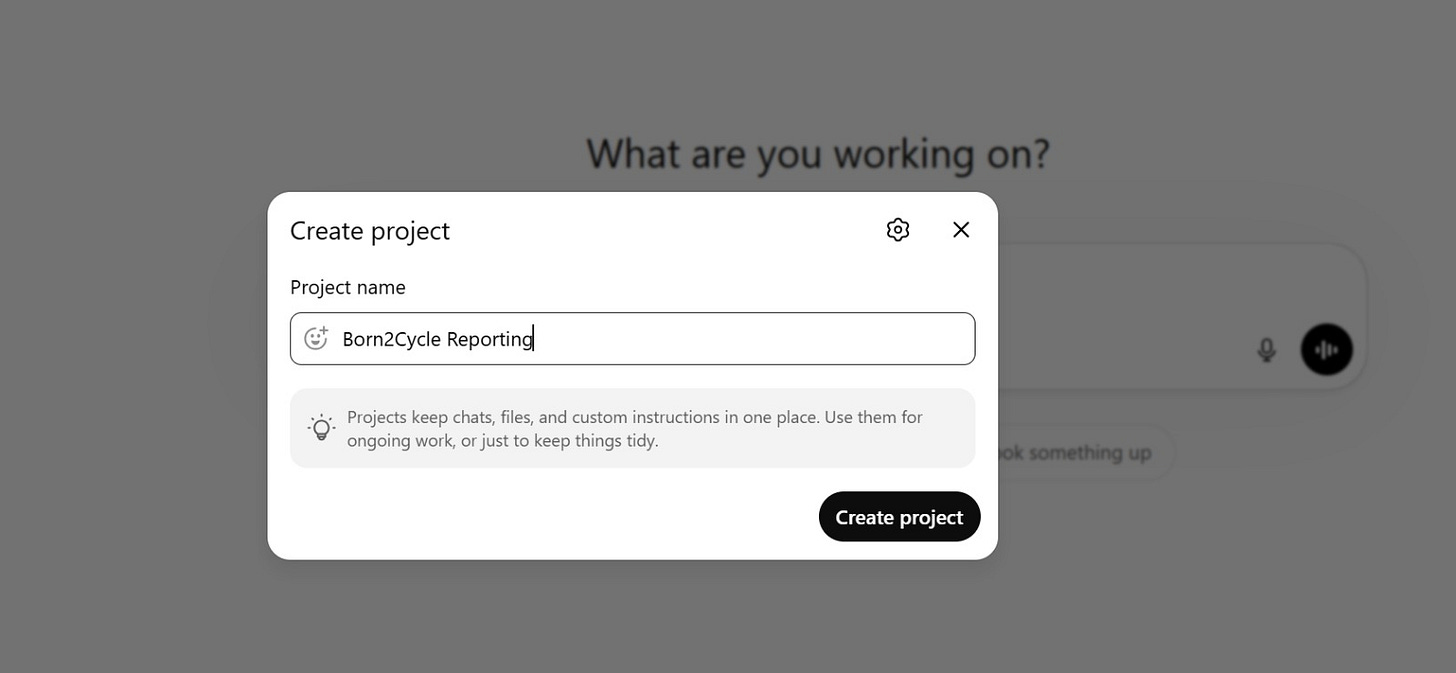Start dictation with the microphone icon

click(1266, 350)
